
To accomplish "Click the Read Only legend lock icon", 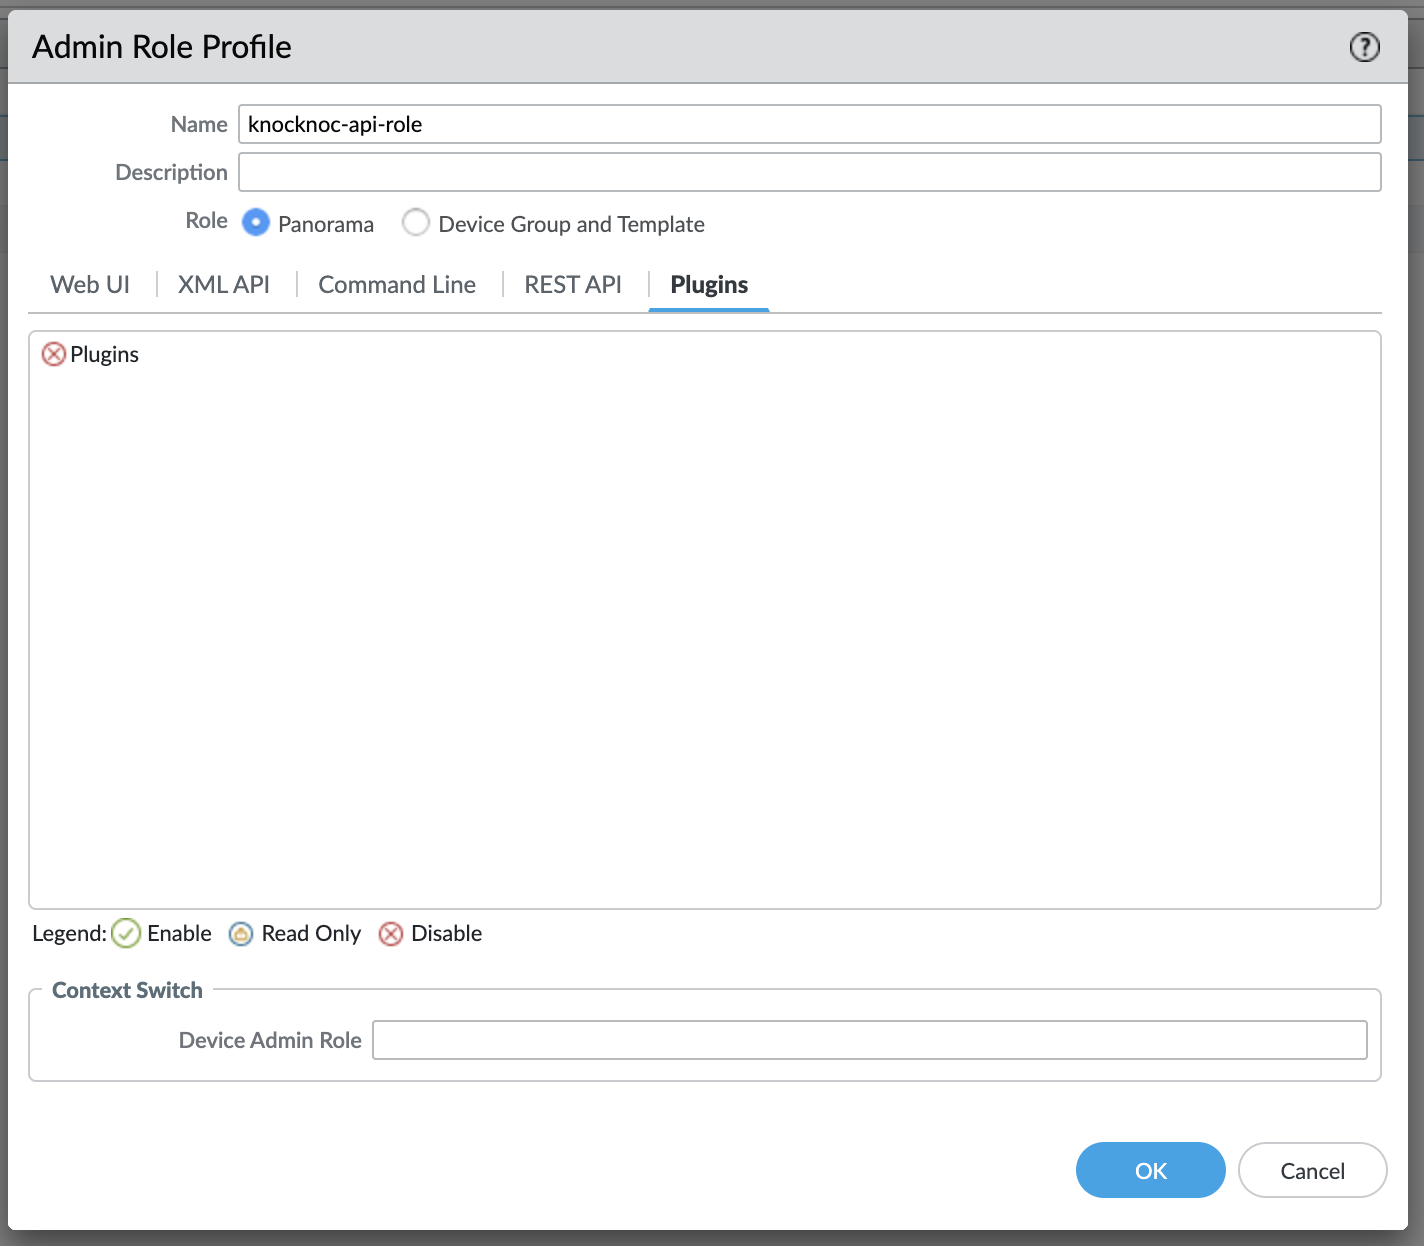I will tap(241, 933).
